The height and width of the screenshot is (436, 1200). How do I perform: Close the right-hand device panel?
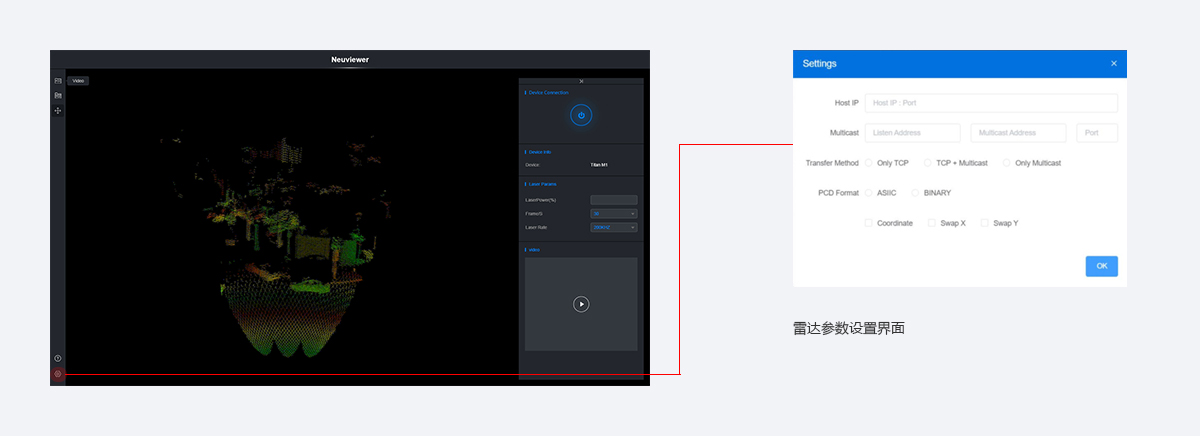coord(581,81)
